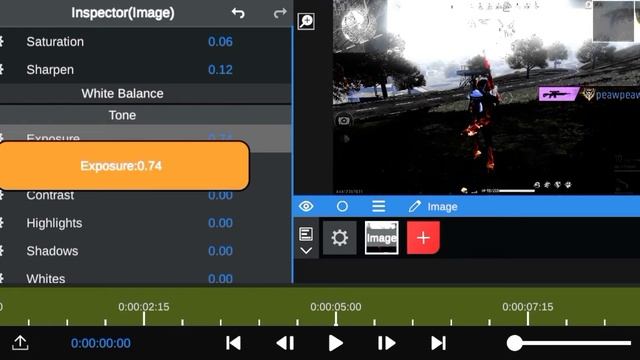Screen dimensions: 640x360
Task: Click timeline marker at 0:00:05:00
Action: (336, 307)
